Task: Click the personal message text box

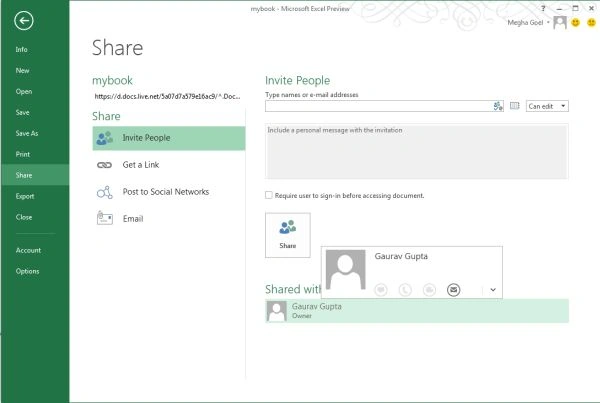Action: (x=416, y=151)
